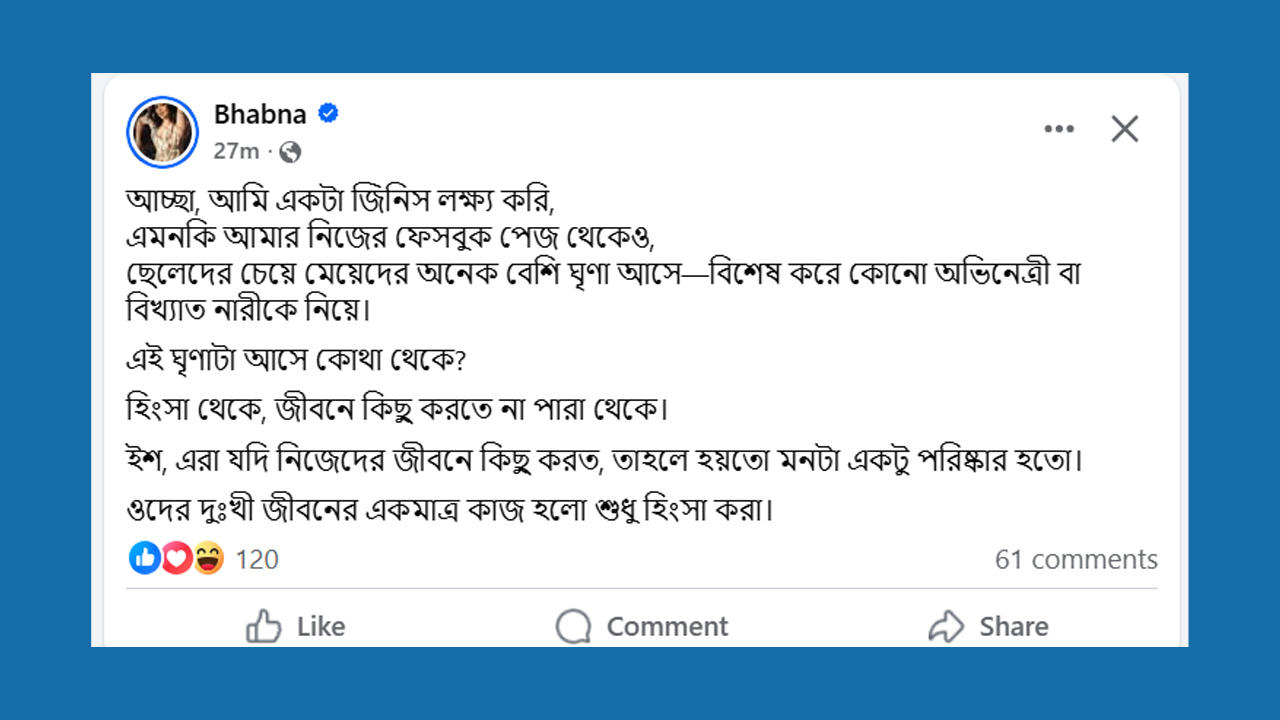
Task: Select the Like button label
Action: 321,627
